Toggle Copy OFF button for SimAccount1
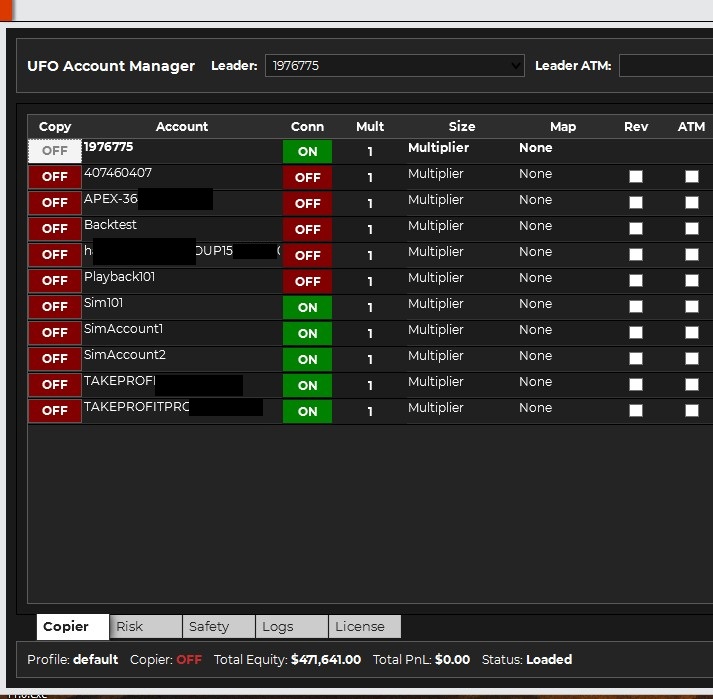Image resolution: width=713 pixels, height=699 pixels. 55,332
